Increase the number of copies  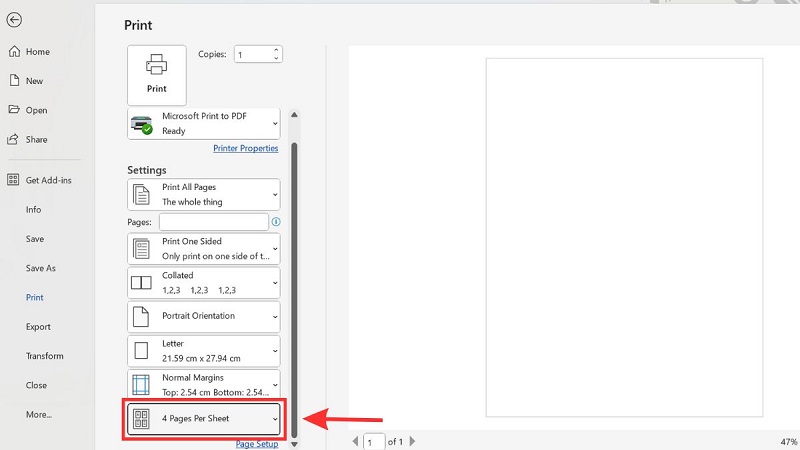point(277,50)
